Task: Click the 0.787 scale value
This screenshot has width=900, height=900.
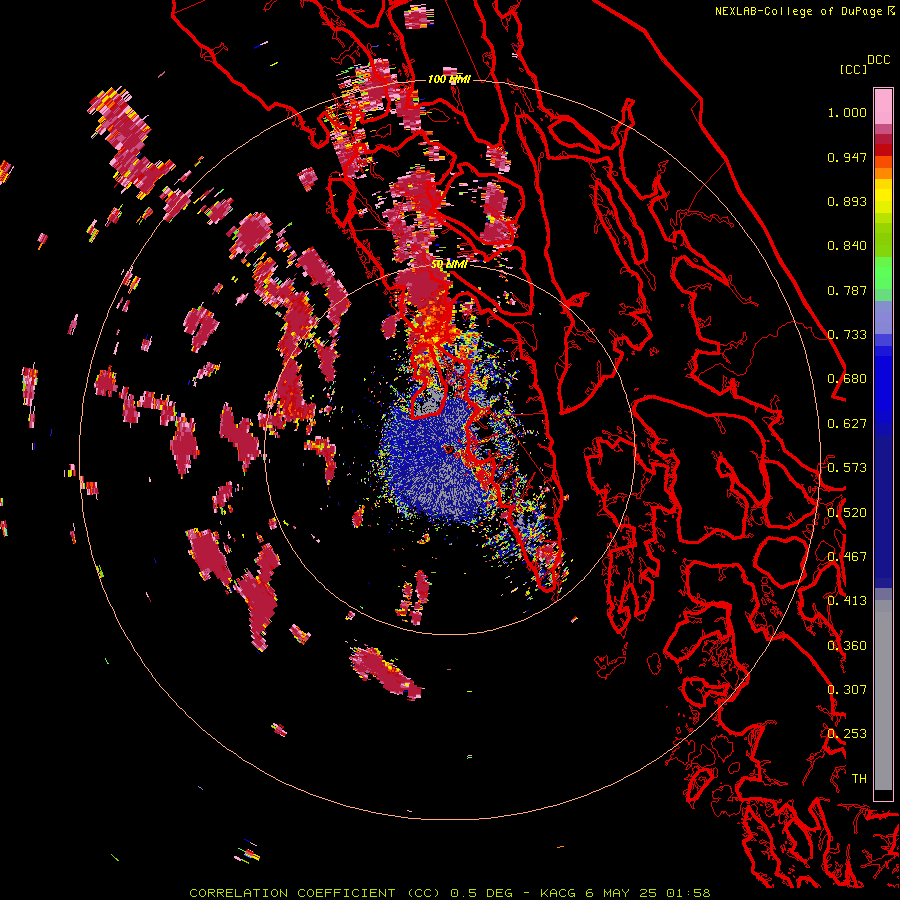Action: 847,290
